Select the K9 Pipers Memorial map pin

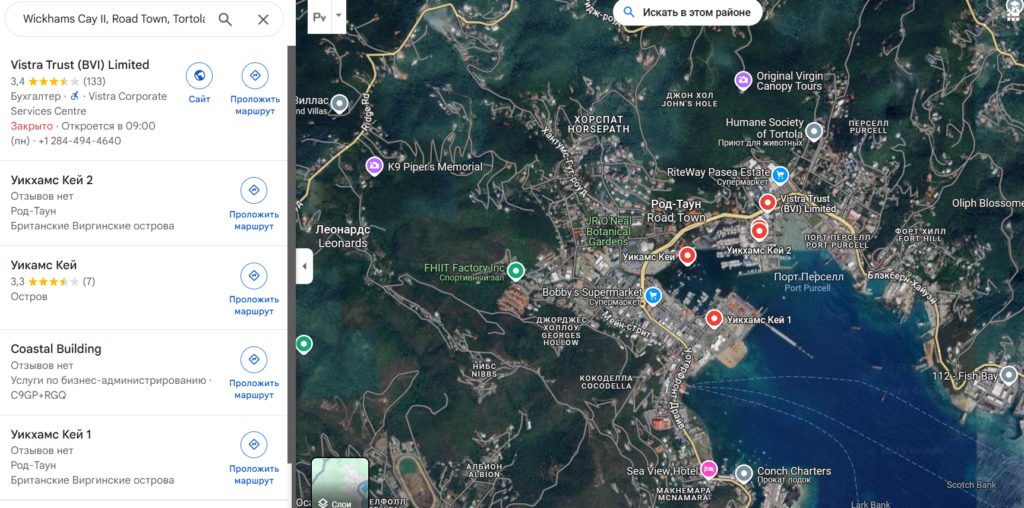coord(374,166)
